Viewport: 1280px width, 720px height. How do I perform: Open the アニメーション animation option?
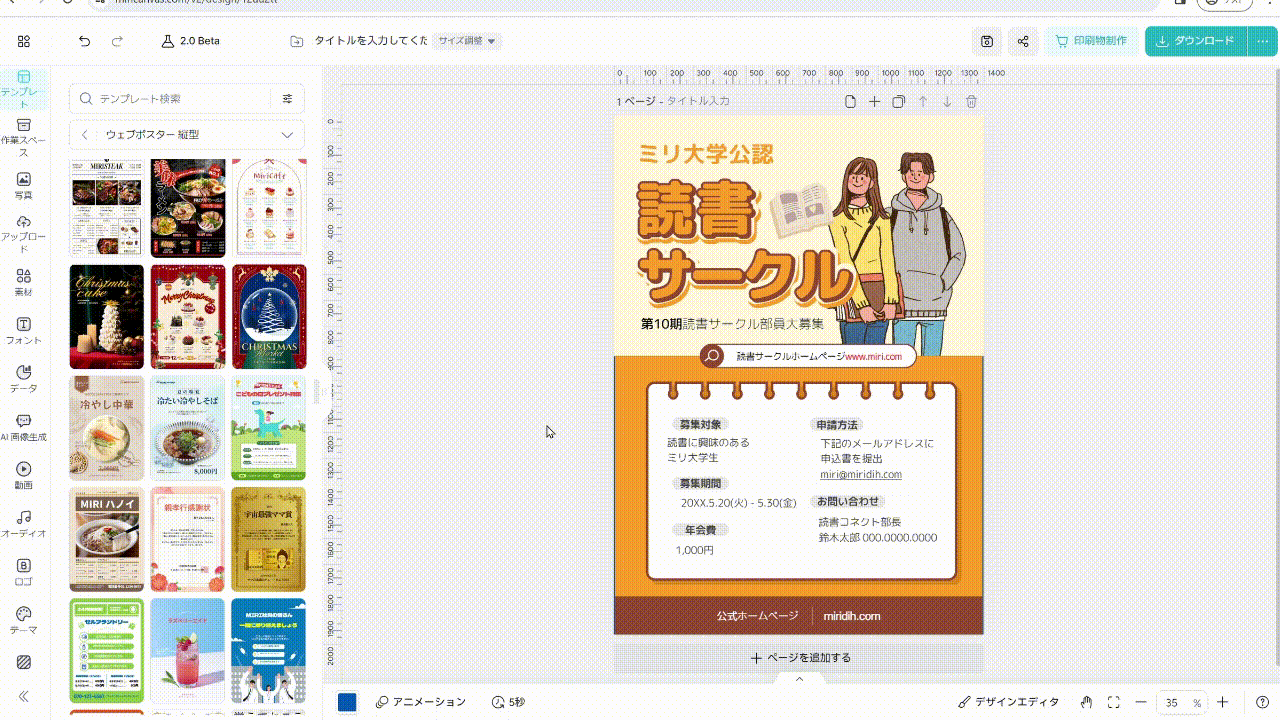coord(421,702)
